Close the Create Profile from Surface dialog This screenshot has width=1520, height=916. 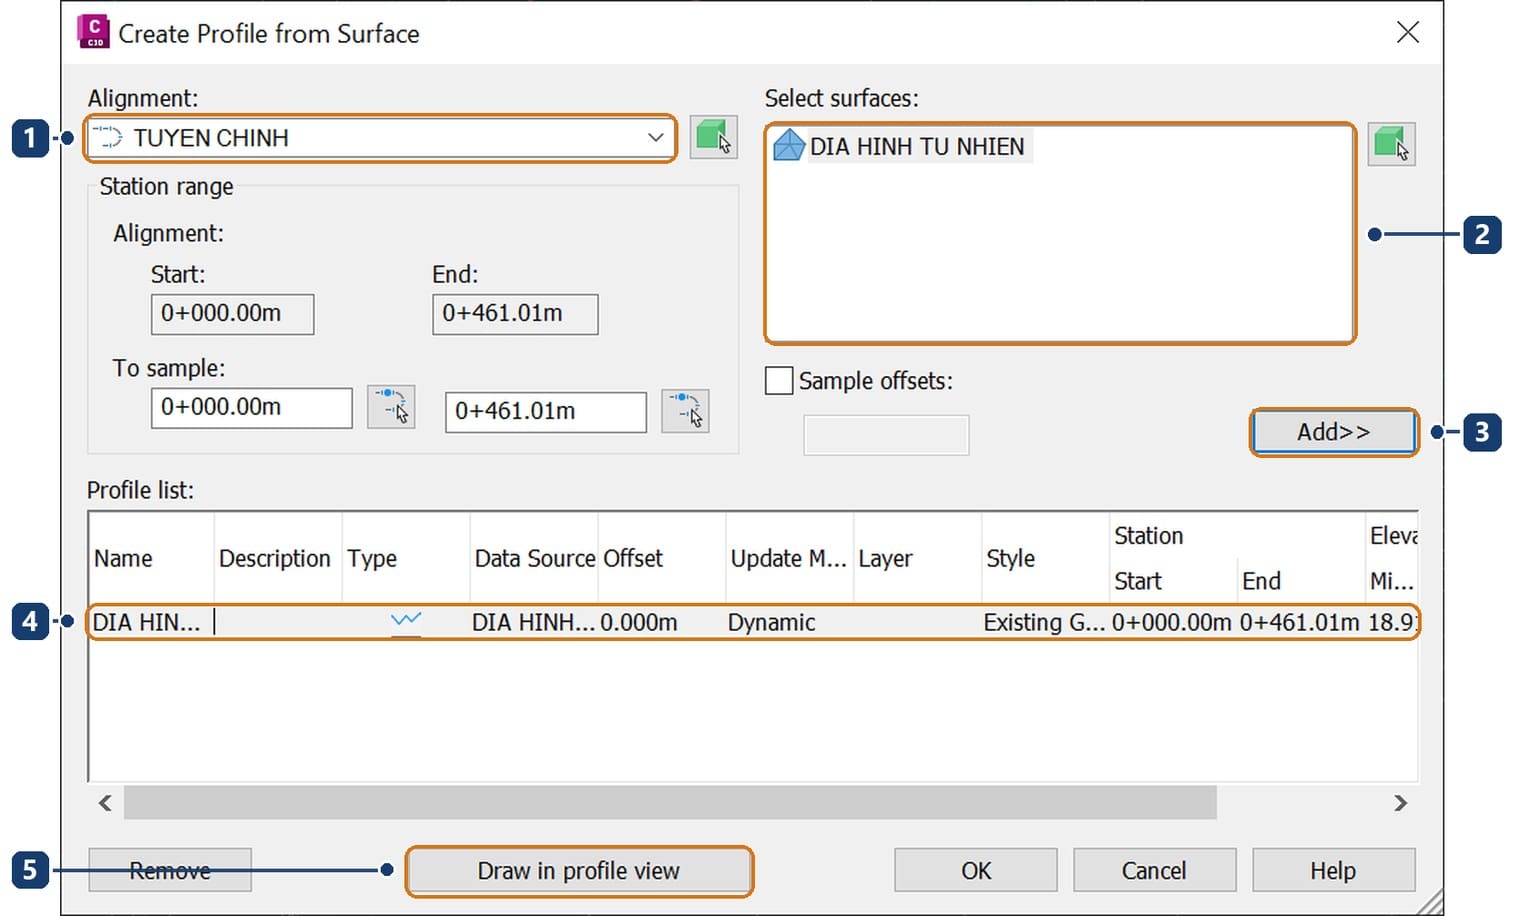click(1407, 33)
